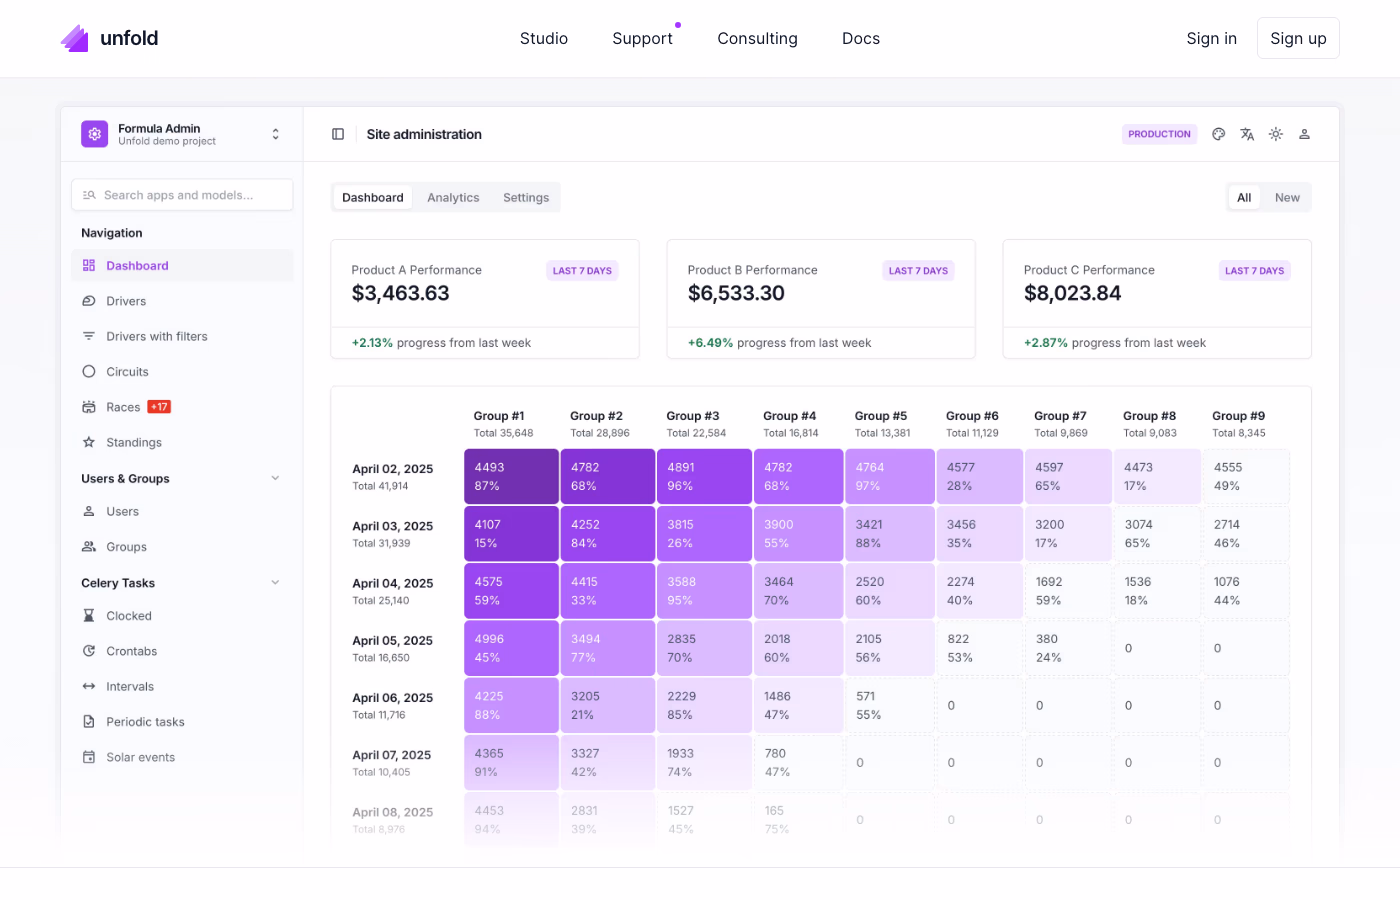
Task: Click the Formula Admin gear logo
Action: coord(95,134)
